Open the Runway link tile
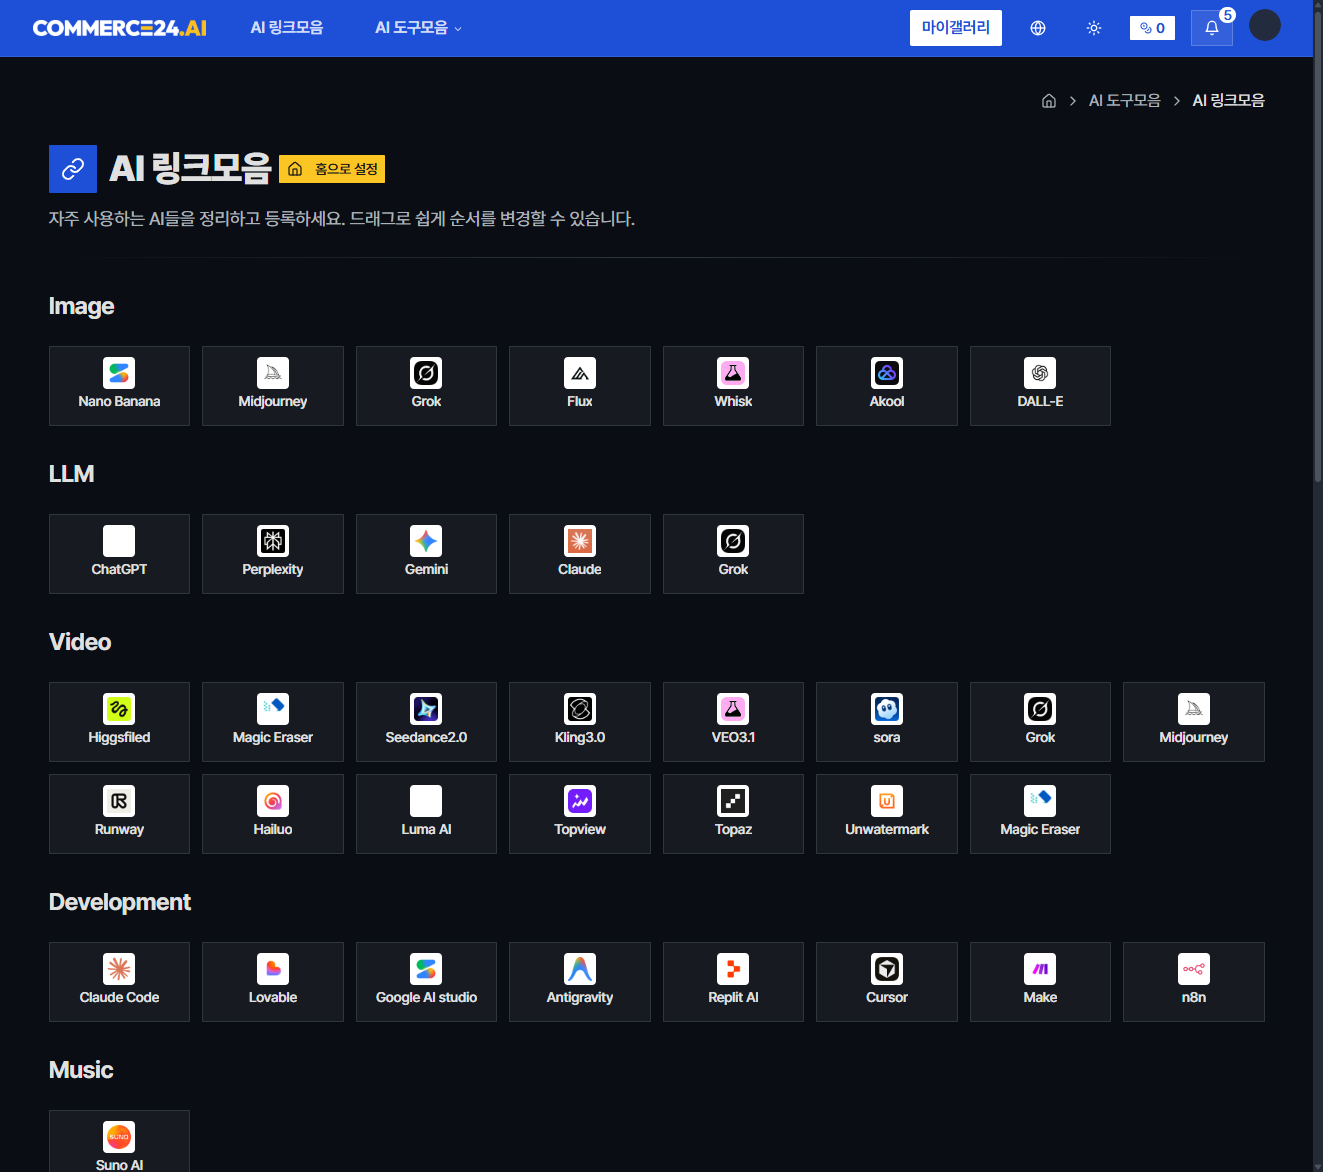The image size is (1323, 1172). tap(119, 814)
